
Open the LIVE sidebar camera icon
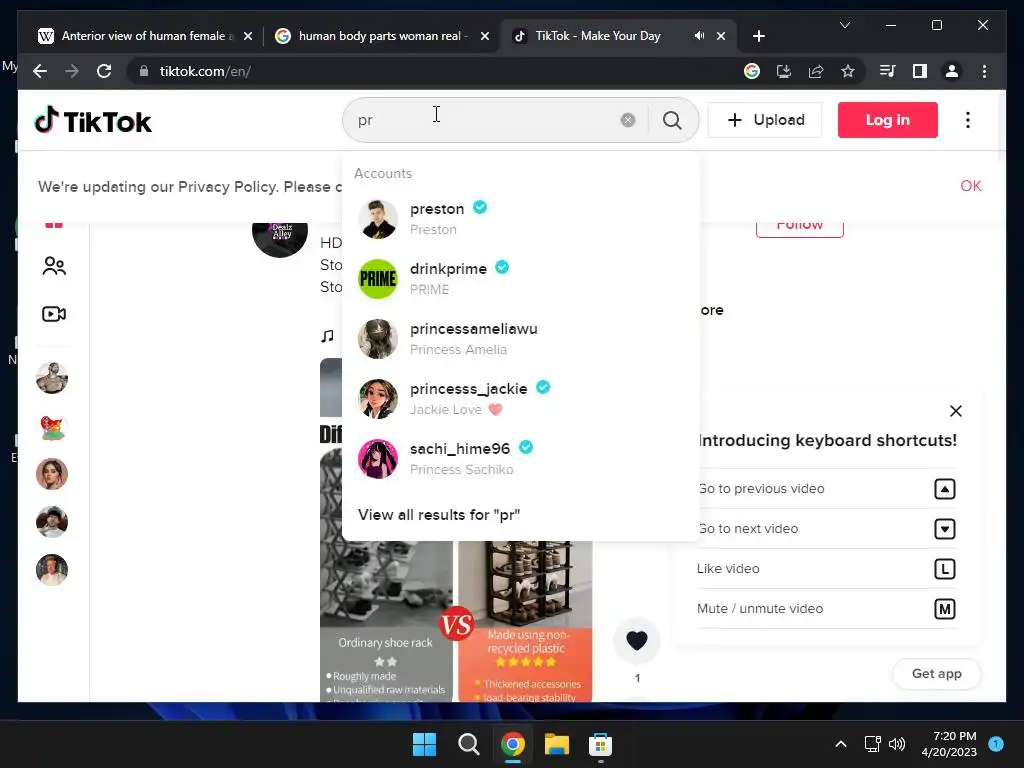pos(54,314)
